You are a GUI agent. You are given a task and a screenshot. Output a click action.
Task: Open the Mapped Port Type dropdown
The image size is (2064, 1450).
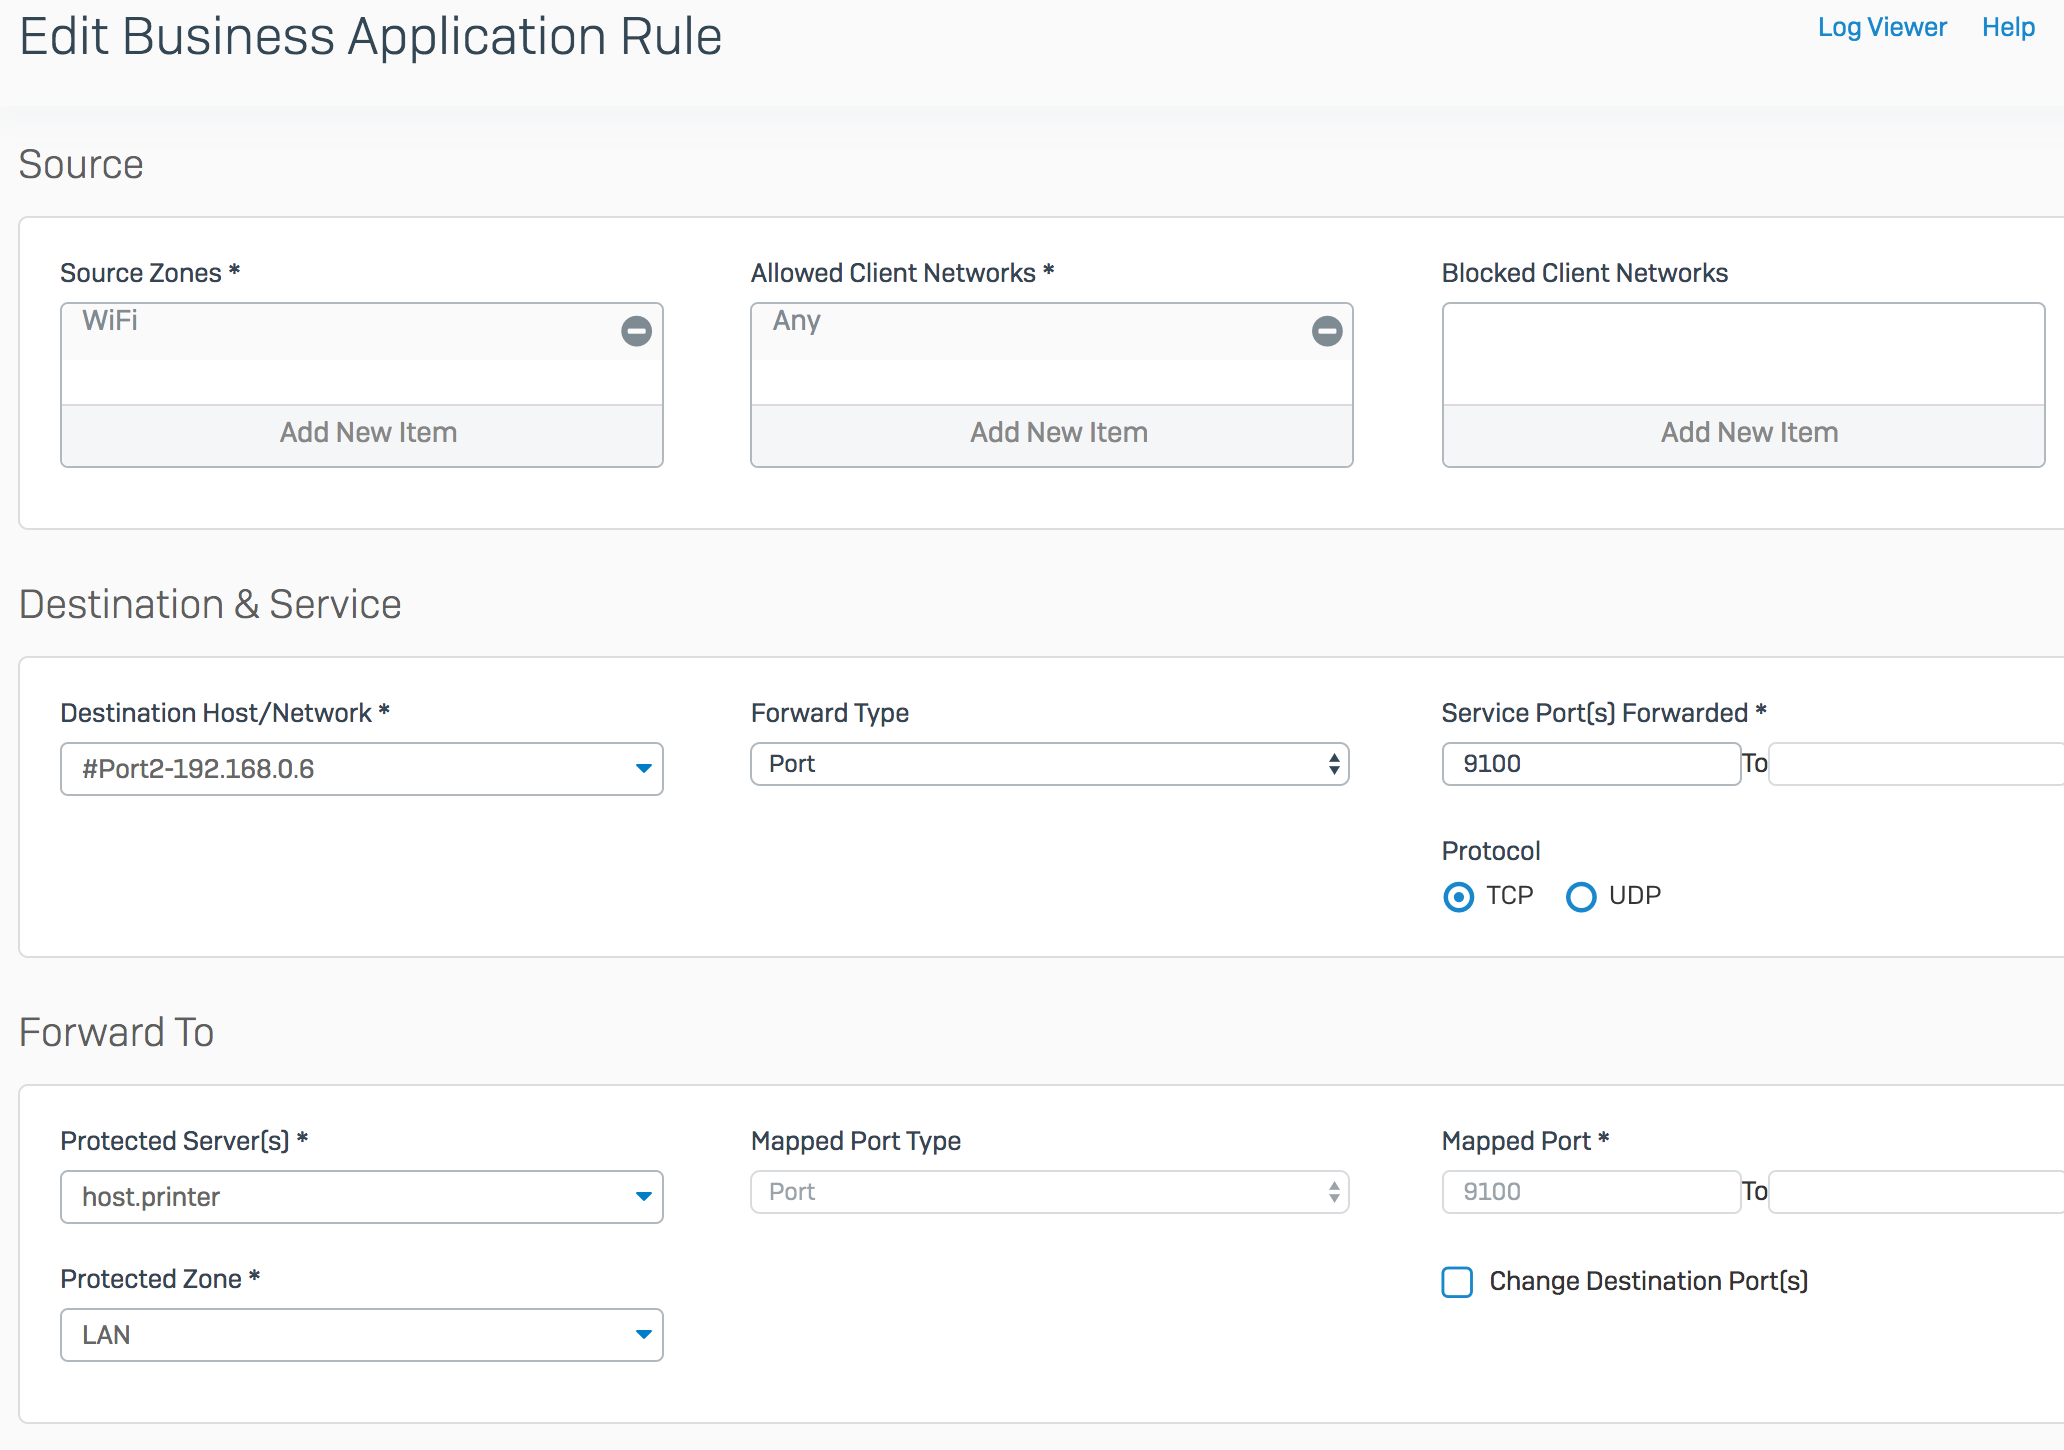click(1050, 1192)
